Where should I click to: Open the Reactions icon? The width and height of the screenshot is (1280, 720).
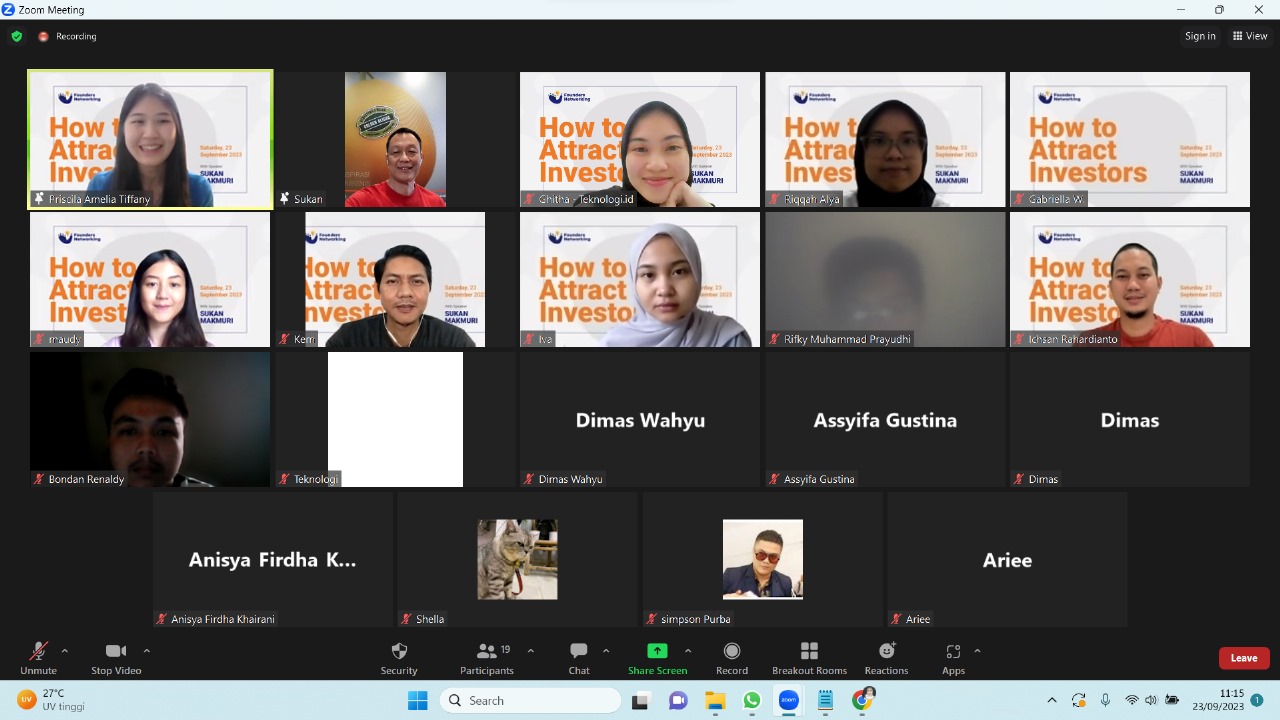tap(886, 651)
